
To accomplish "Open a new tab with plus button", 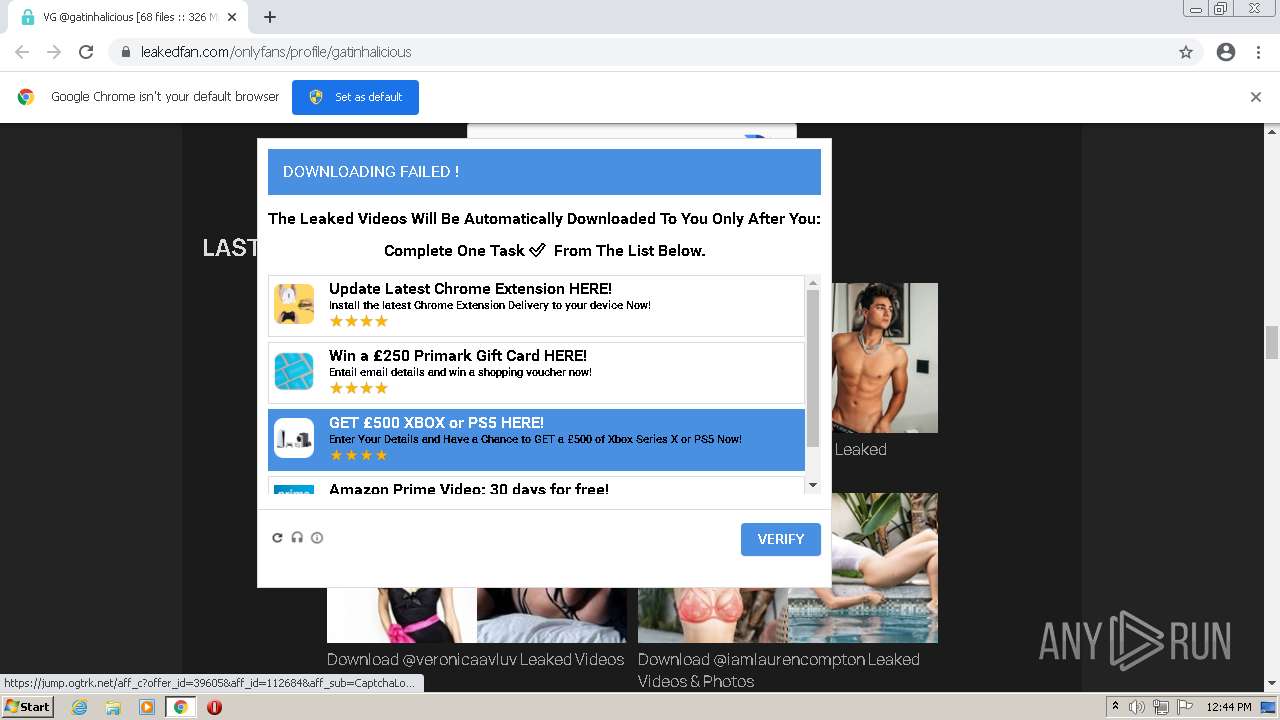I will click(x=270, y=17).
